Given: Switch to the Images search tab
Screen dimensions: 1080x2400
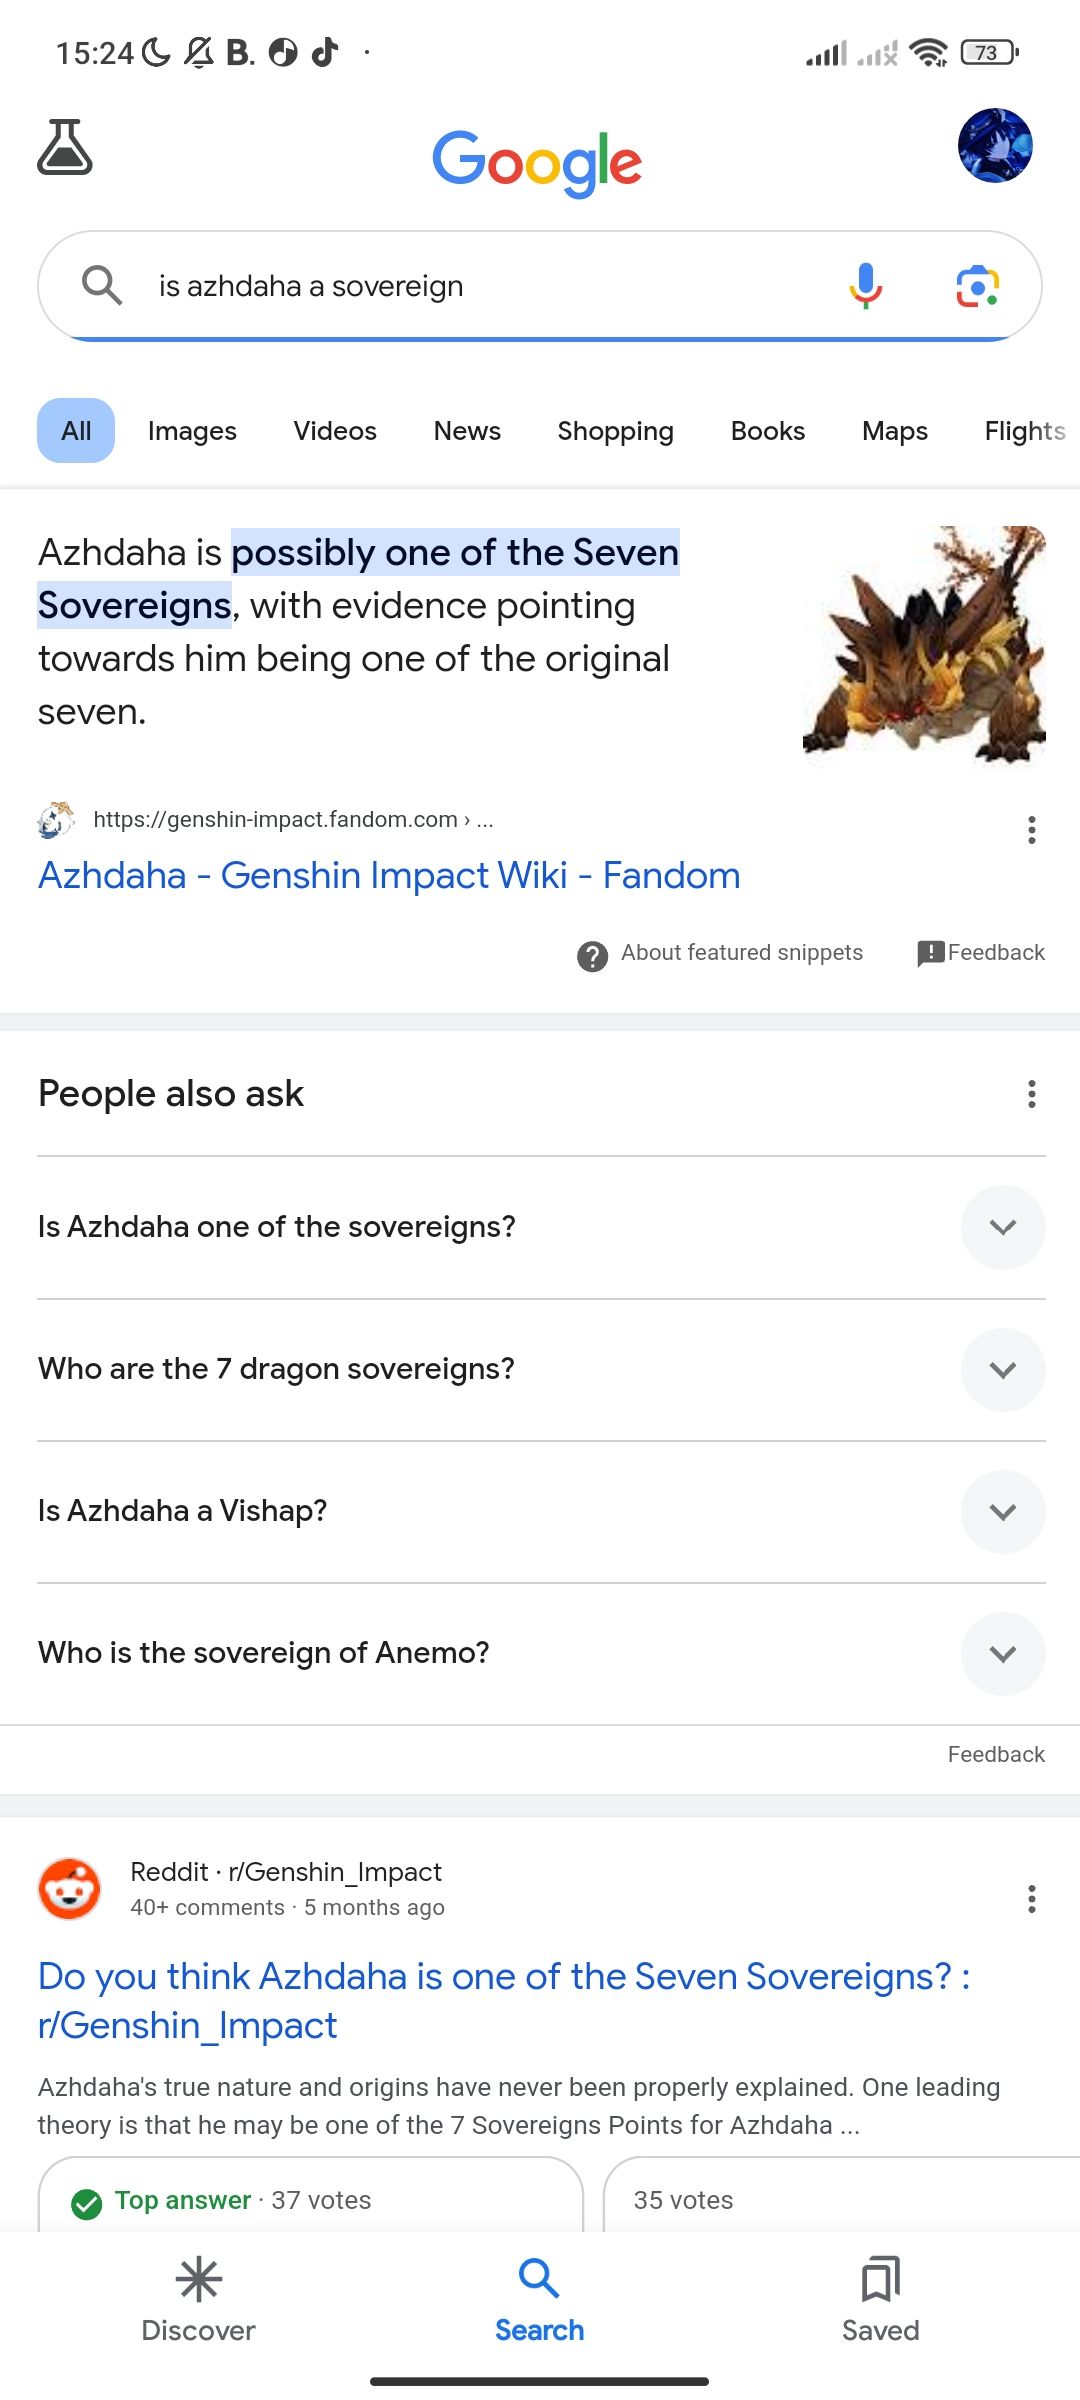Looking at the screenshot, I should coord(191,430).
